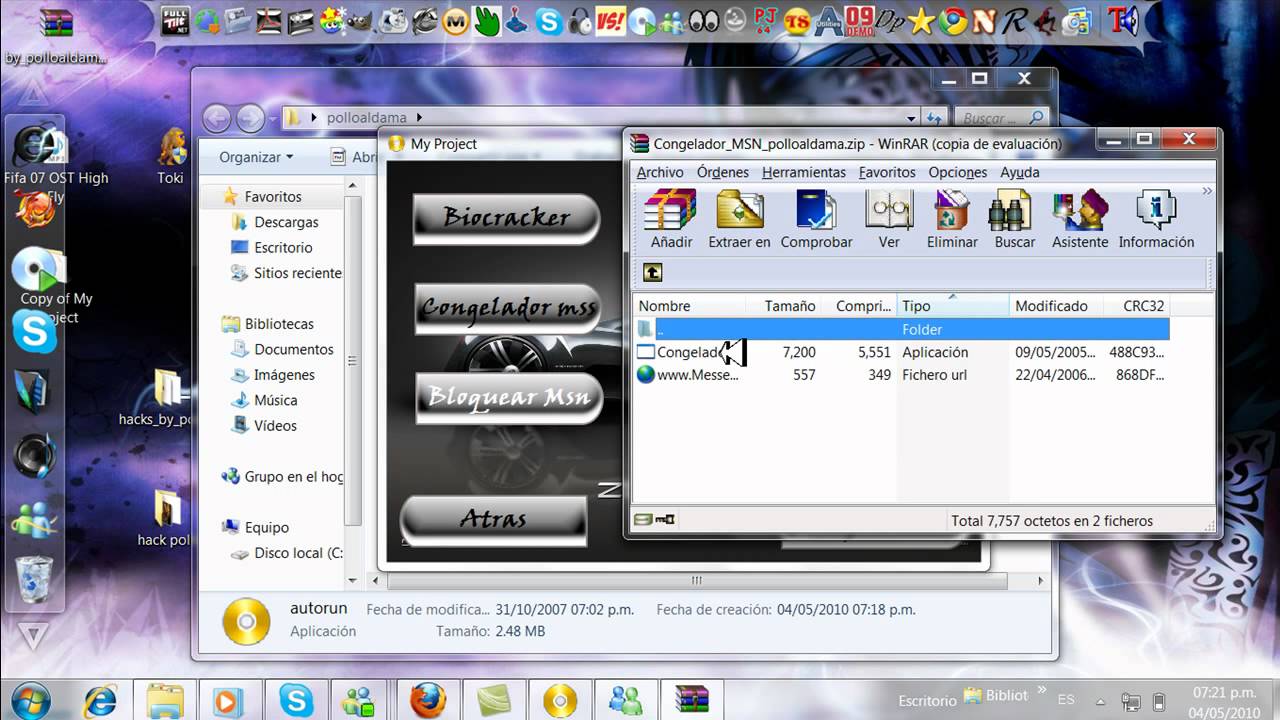The image size is (1280, 720).
Task: Open the Skype icon in the taskbar
Action: [296, 699]
